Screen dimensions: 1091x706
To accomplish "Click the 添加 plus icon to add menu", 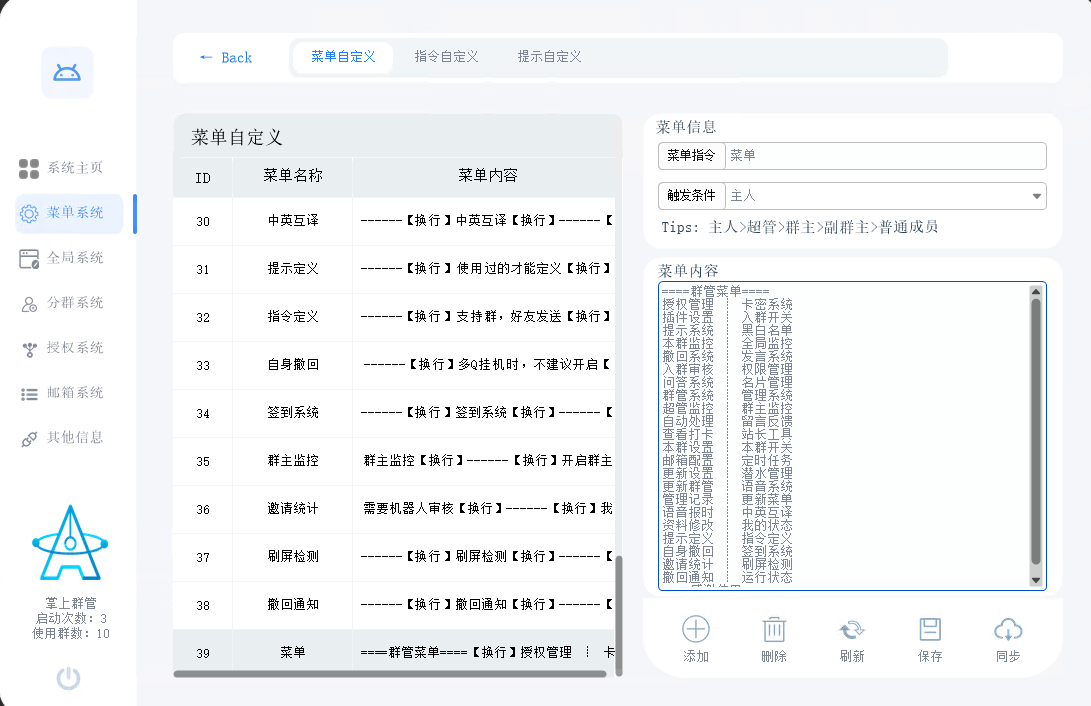I will tap(695, 638).
